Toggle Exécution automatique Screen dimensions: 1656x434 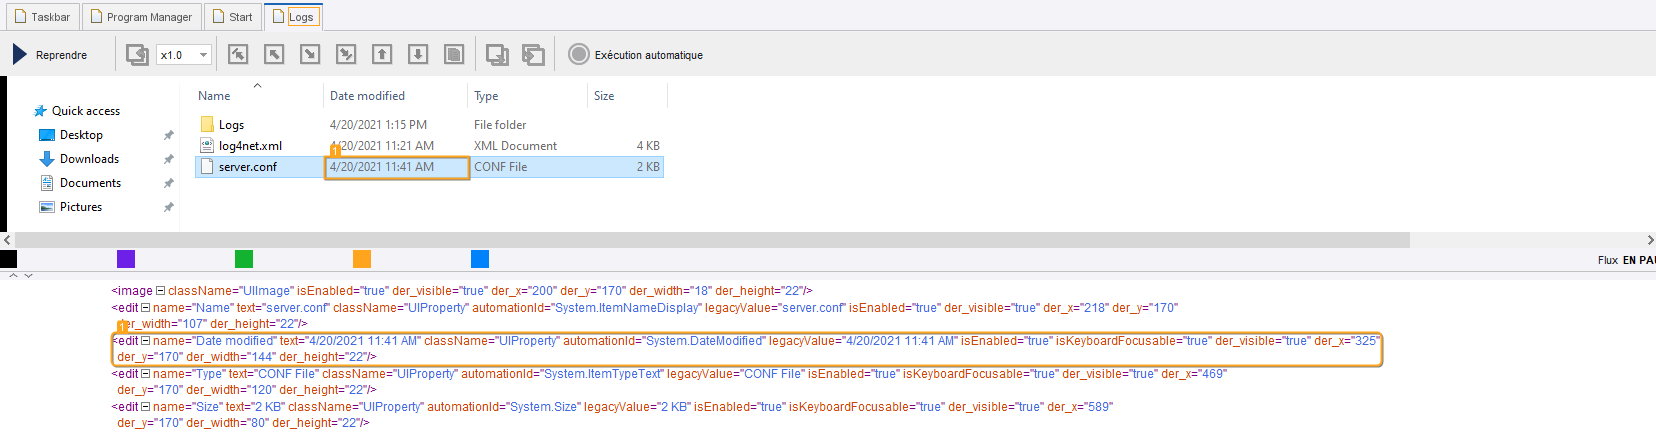coord(579,54)
